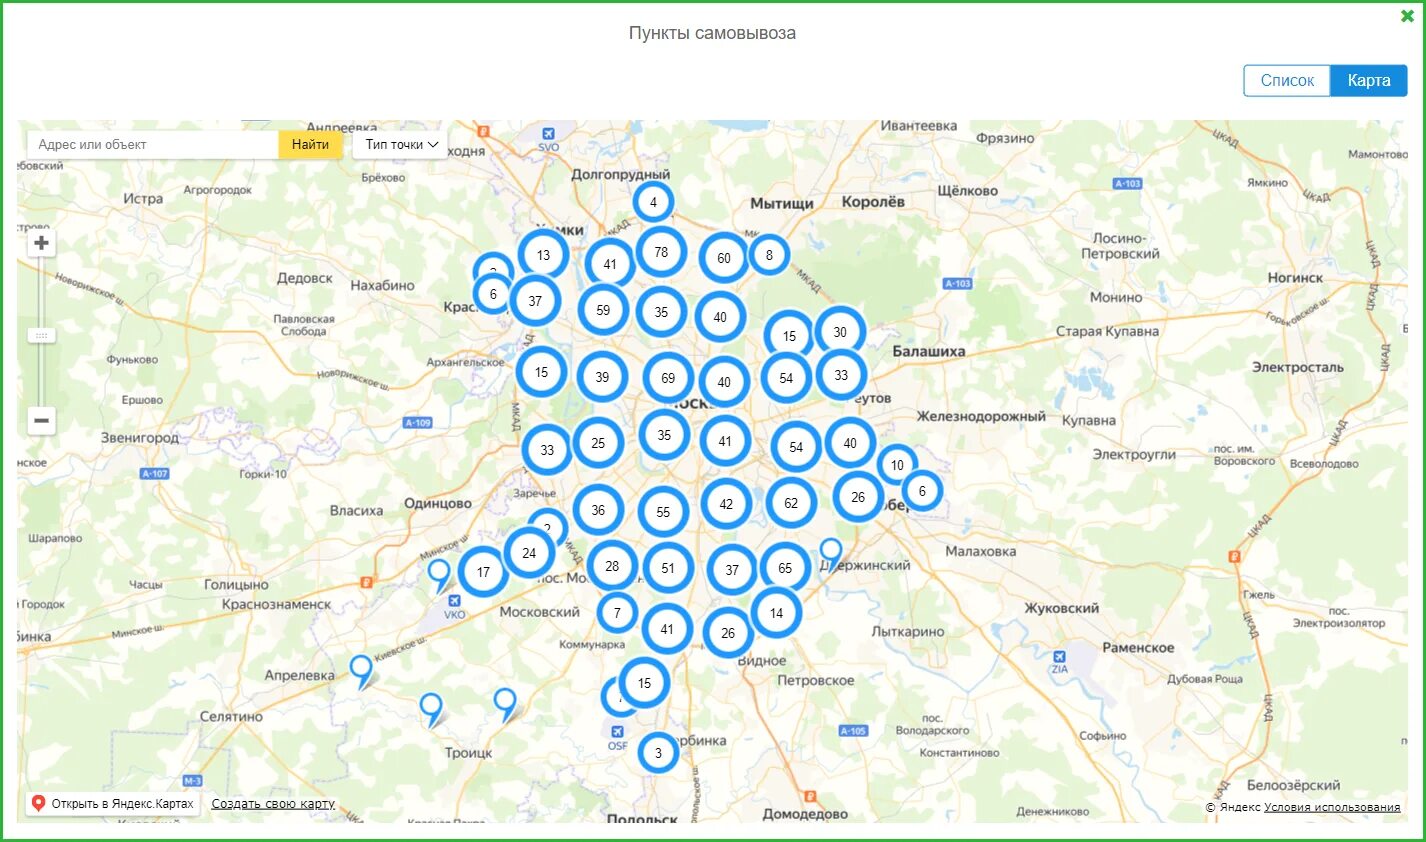Focus the Адрес или объект search field
This screenshot has width=1426, height=842.
(153, 145)
